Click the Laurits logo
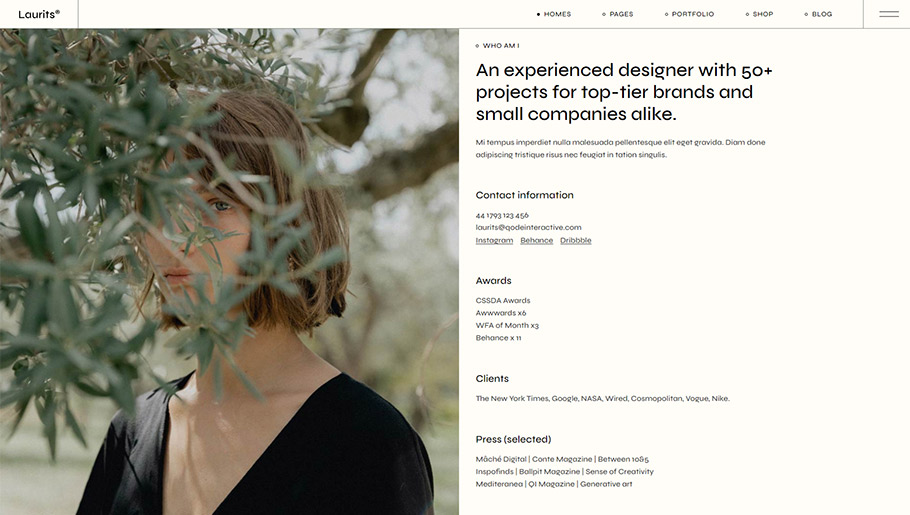 tap(39, 14)
